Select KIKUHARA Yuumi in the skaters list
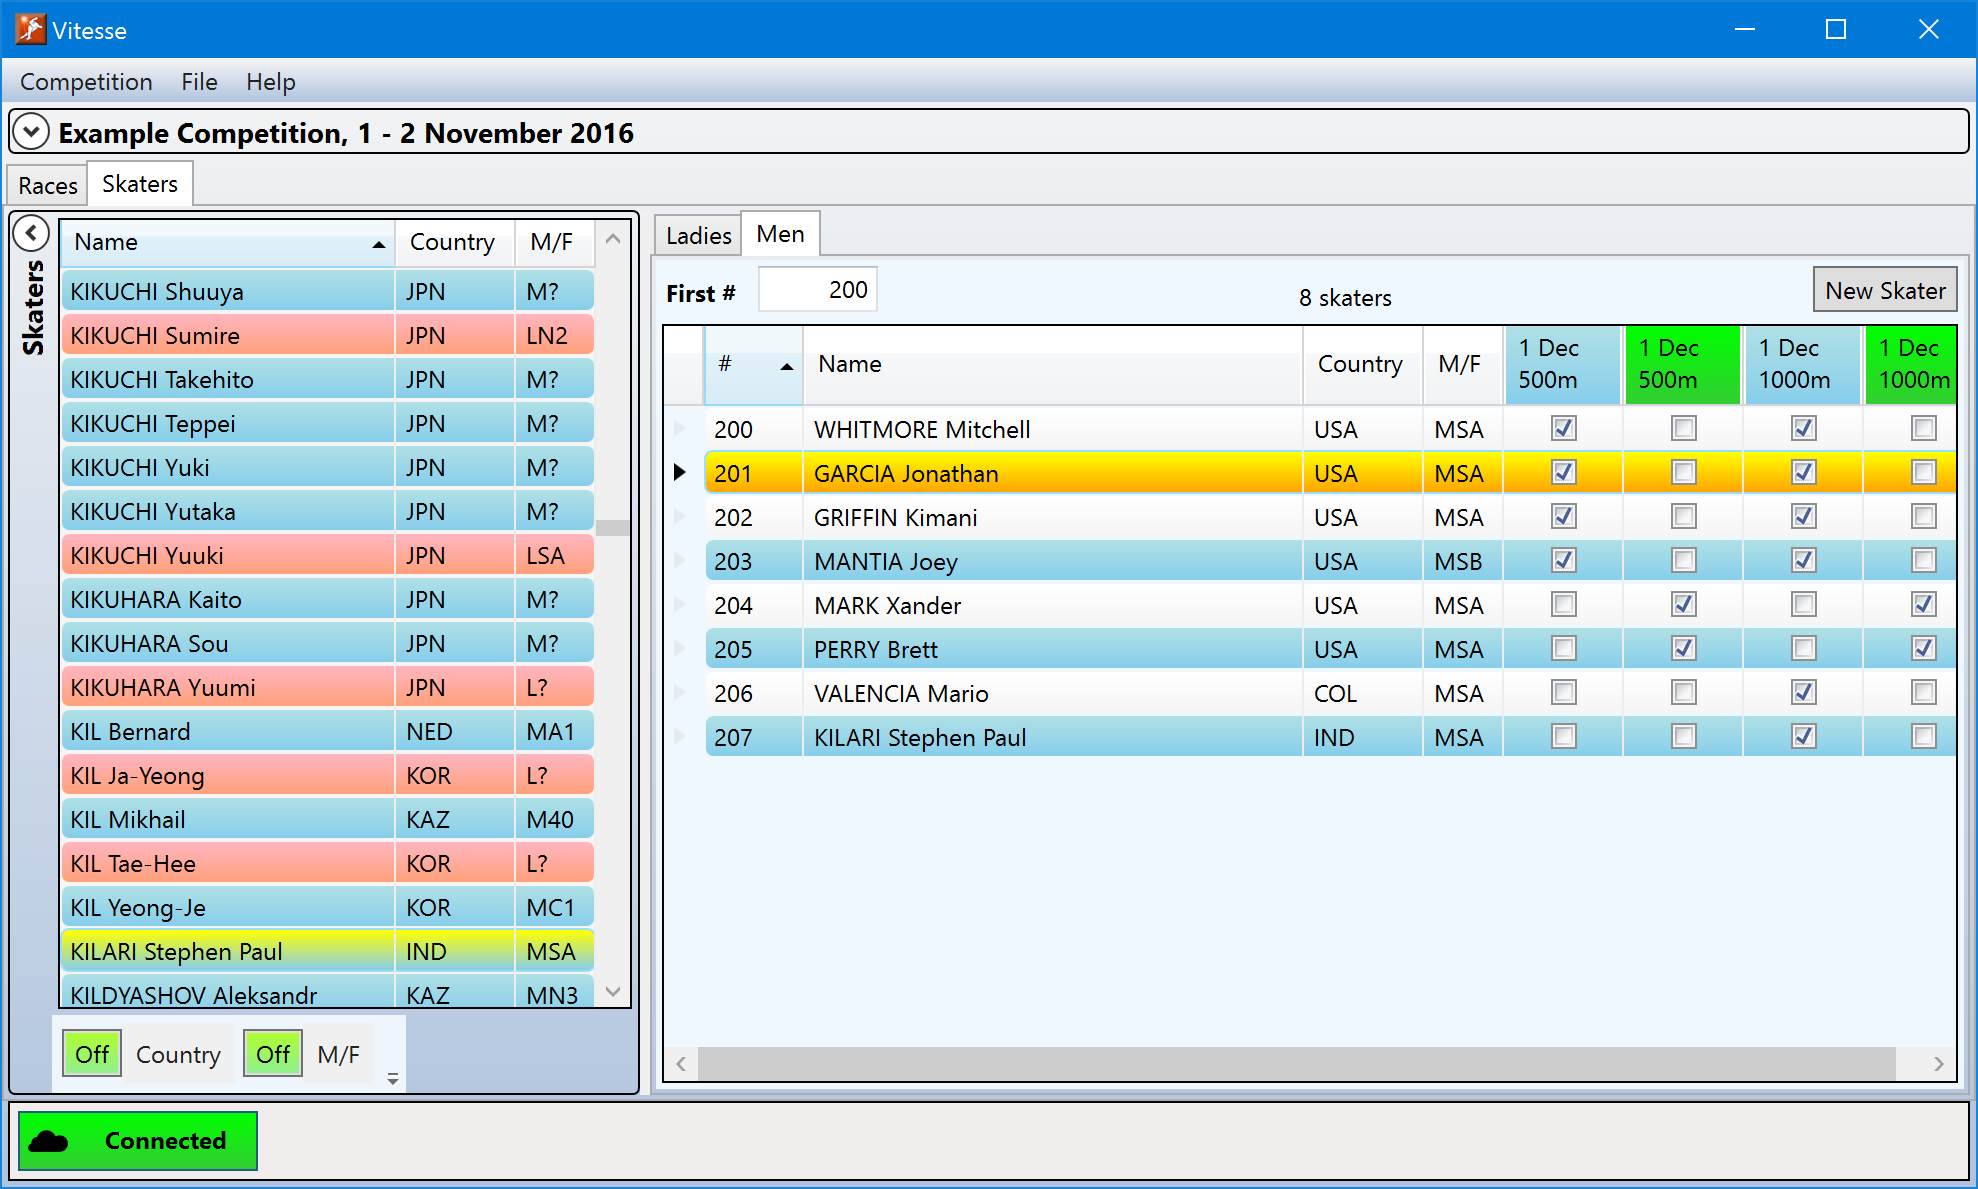 [328, 688]
